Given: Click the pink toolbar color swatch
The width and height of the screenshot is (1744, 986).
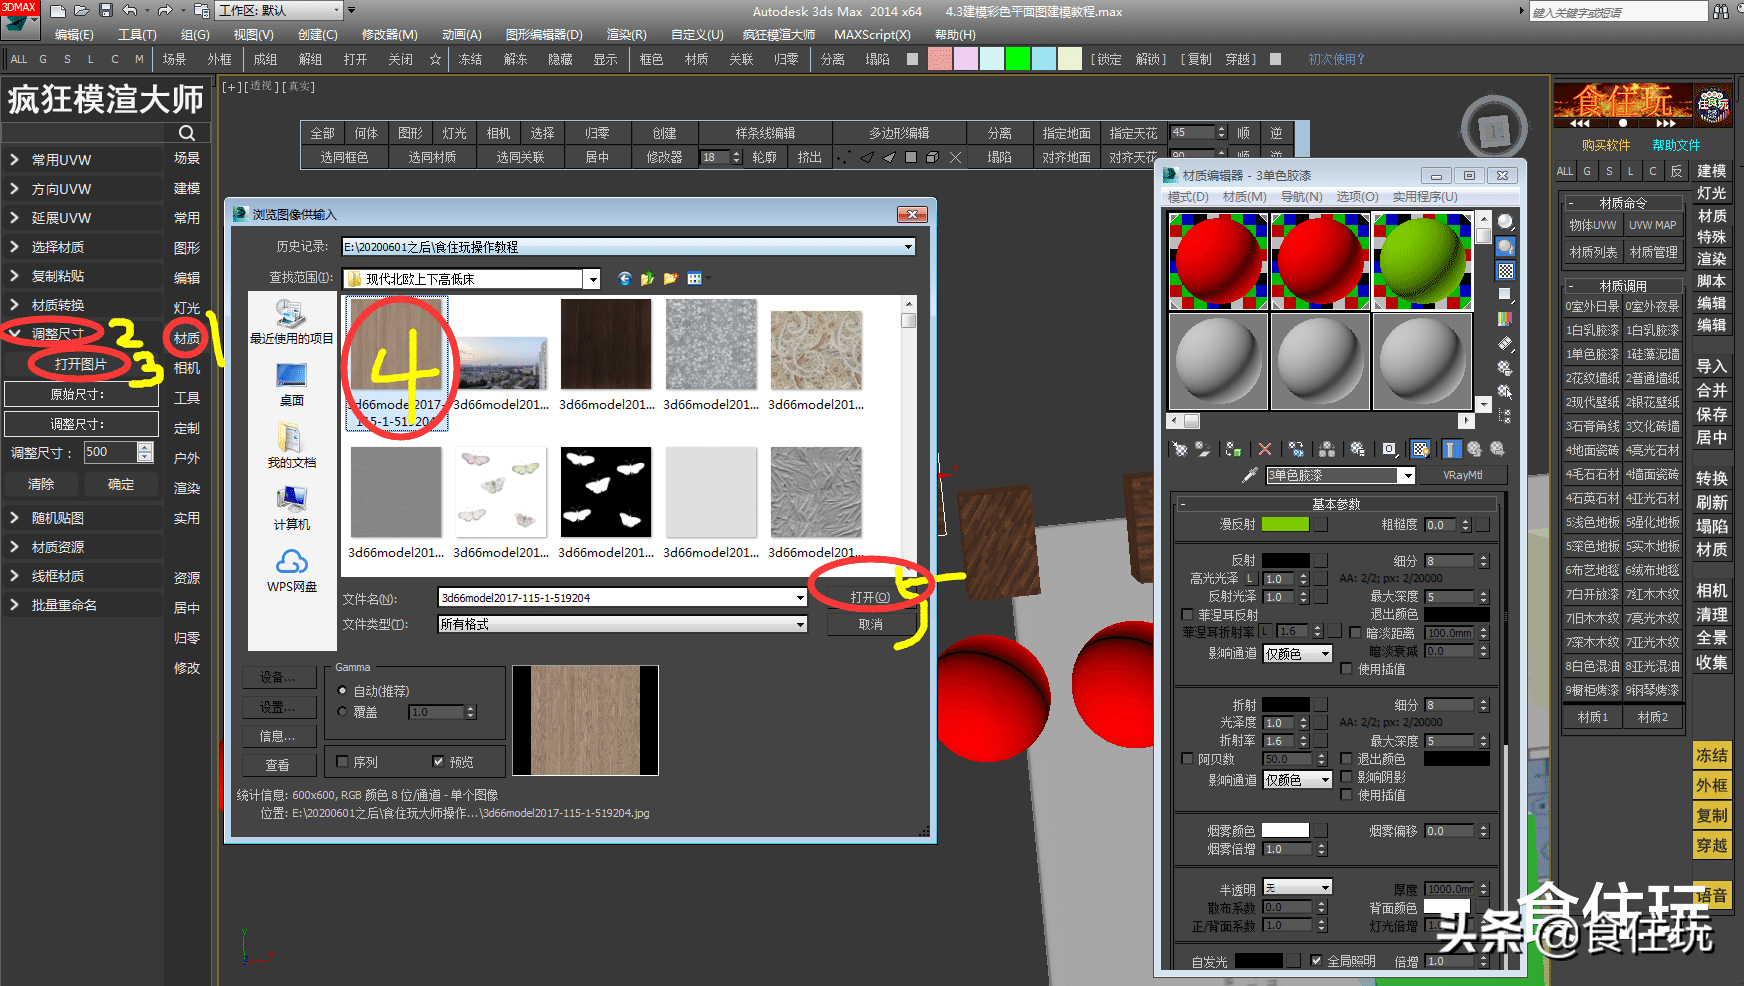Looking at the screenshot, I should [939, 59].
